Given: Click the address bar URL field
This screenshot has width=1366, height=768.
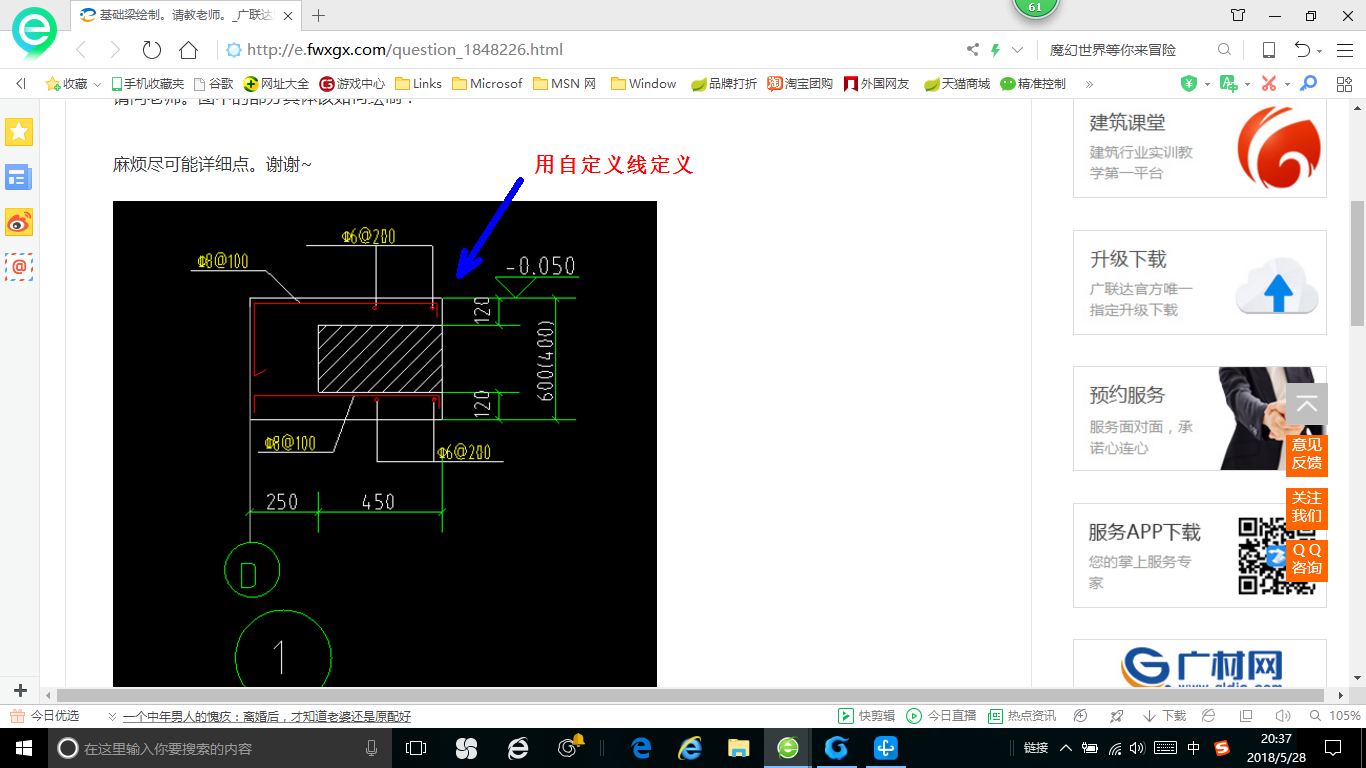Looking at the screenshot, I should point(590,50).
